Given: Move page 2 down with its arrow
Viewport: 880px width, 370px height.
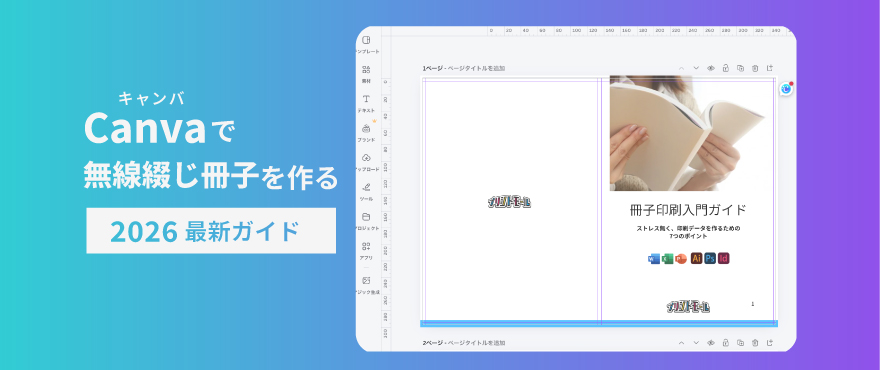Looking at the screenshot, I should [x=696, y=342].
